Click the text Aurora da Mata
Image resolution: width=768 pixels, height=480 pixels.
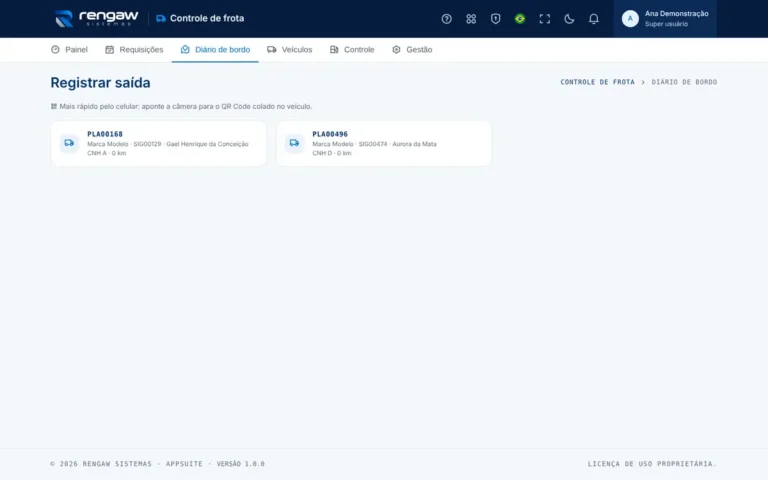[414, 144]
